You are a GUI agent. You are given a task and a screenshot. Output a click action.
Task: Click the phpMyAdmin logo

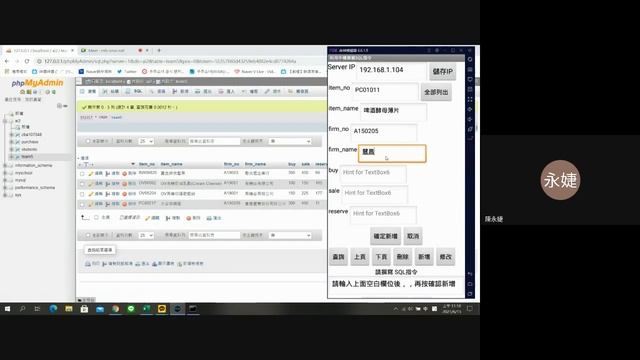pyautogui.click(x=37, y=83)
